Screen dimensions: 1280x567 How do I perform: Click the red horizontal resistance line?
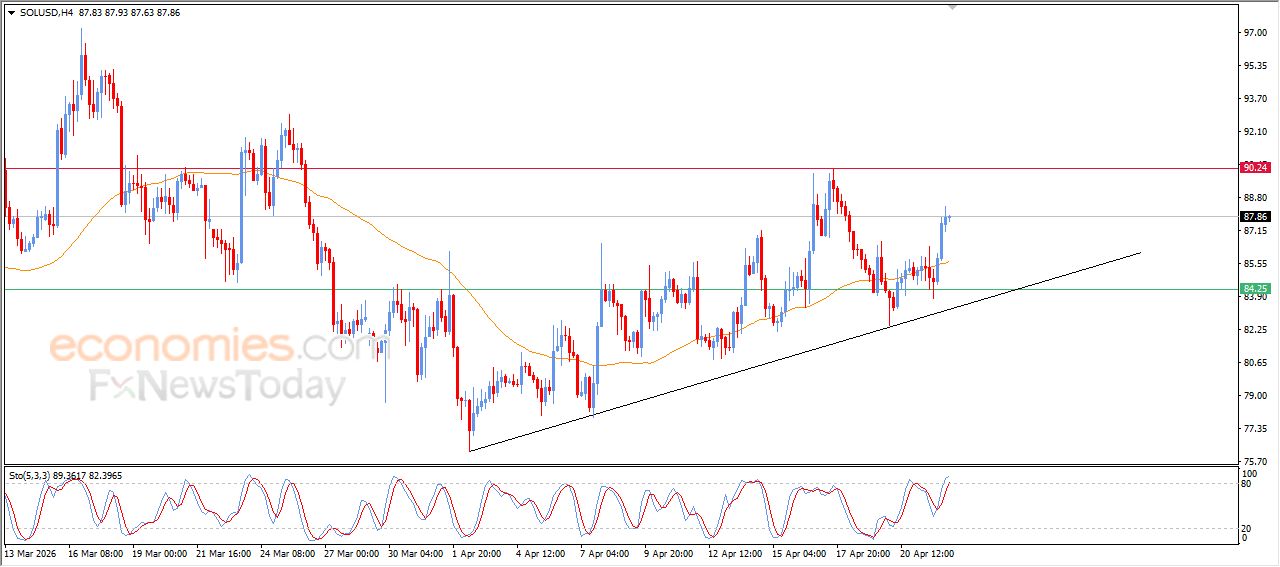tap(600, 168)
